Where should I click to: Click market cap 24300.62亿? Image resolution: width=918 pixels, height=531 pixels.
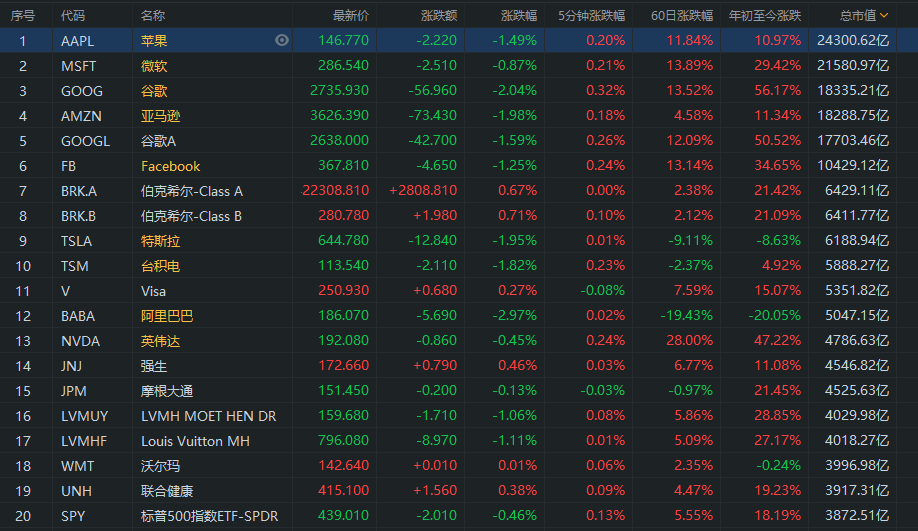click(x=853, y=40)
